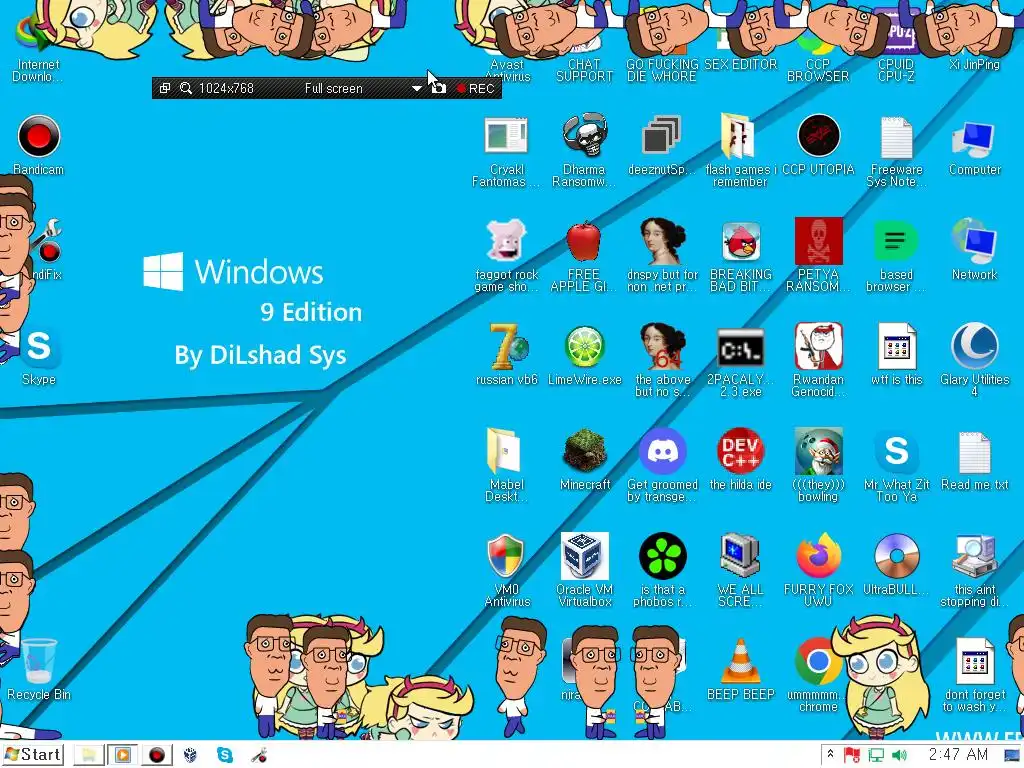This screenshot has height=768, width=1024.
Task: Click the magnifier icon beside 1024x768
Action: pyautogui.click(x=186, y=88)
